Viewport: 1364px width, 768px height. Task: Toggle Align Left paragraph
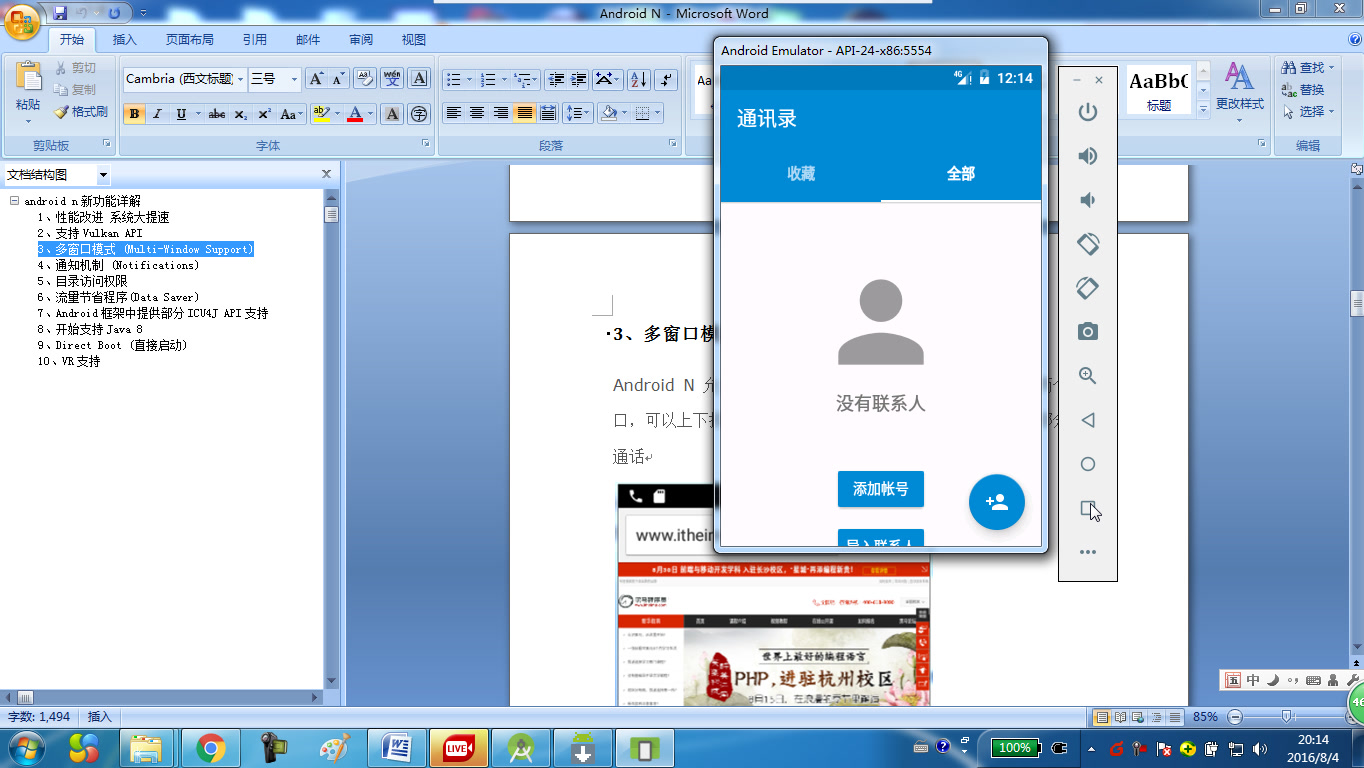(454, 113)
